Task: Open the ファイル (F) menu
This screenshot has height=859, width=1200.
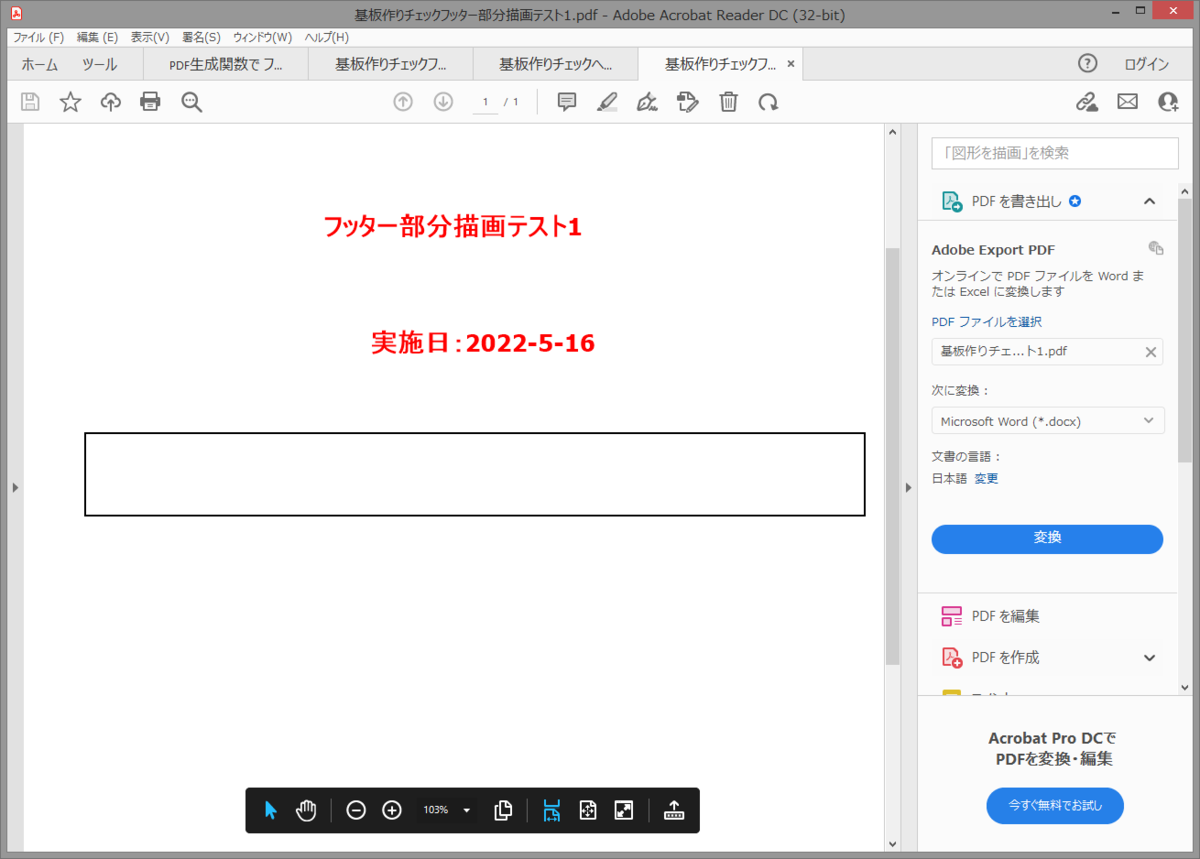Action: [x=38, y=37]
